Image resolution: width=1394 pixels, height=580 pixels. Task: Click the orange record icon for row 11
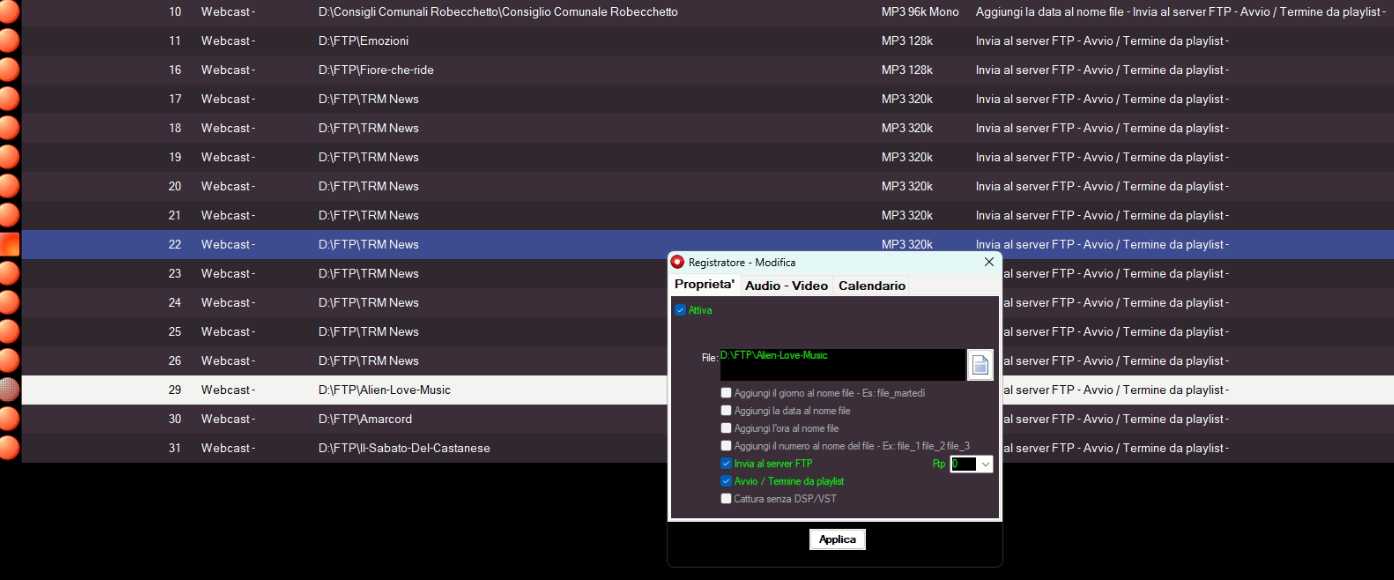[7, 41]
